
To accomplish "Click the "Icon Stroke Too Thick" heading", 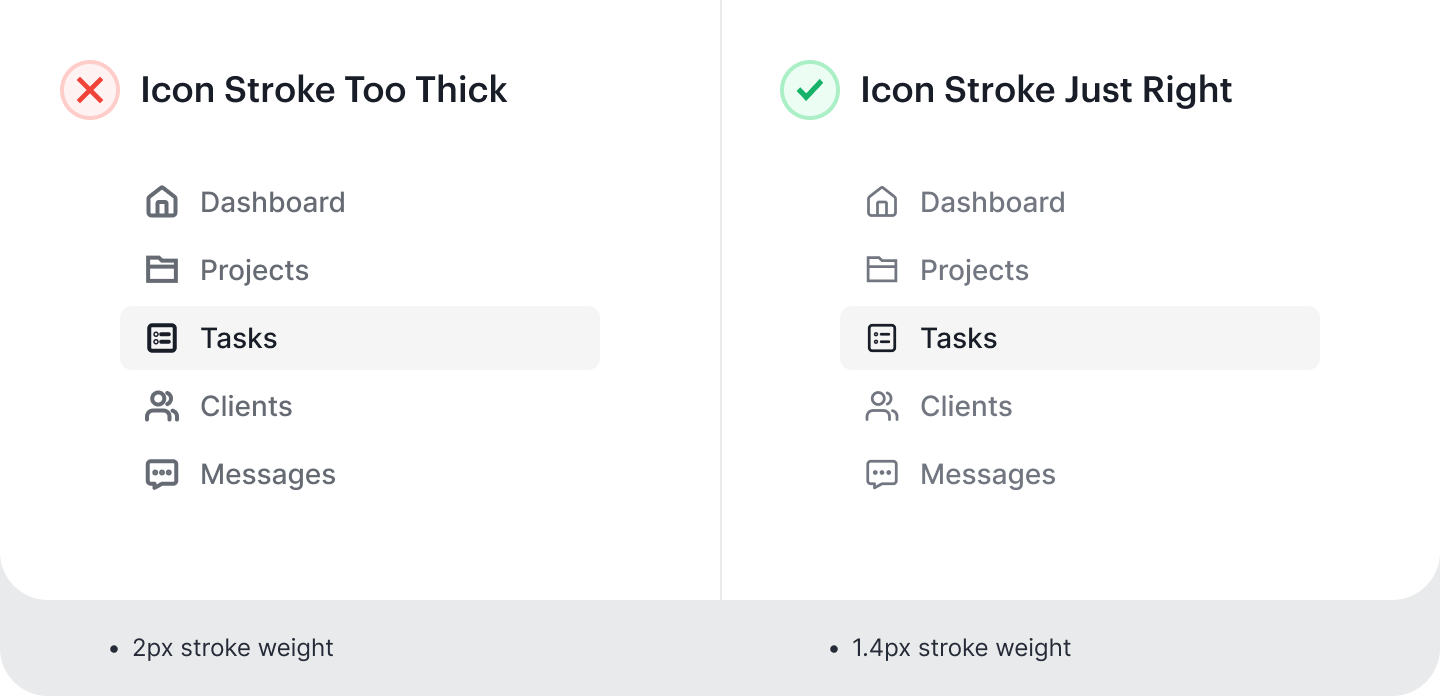I will click(324, 90).
